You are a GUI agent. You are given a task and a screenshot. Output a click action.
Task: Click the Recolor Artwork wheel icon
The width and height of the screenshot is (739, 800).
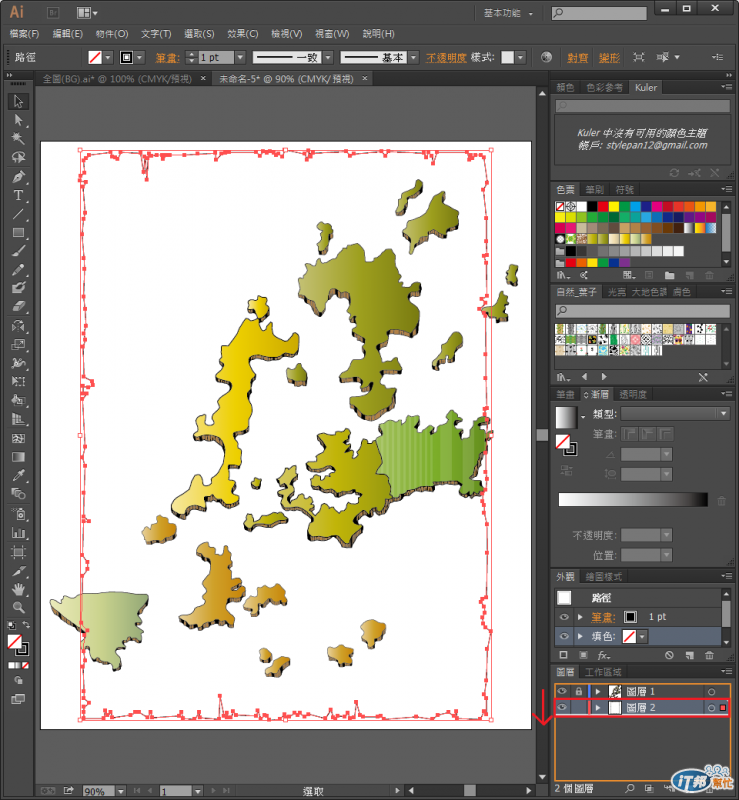click(x=546, y=57)
